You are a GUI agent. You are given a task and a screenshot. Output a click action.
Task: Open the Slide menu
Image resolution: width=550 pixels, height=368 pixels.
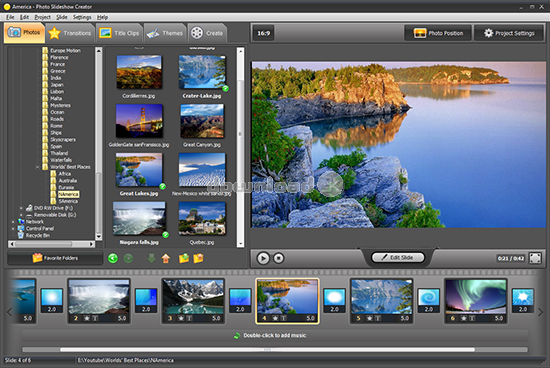(61, 17)
